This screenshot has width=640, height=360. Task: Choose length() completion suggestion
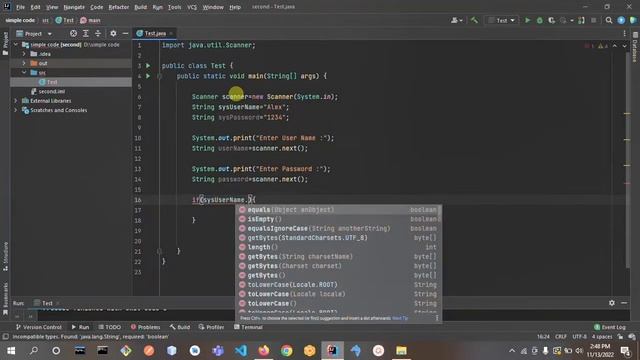[x=338, y=247]
